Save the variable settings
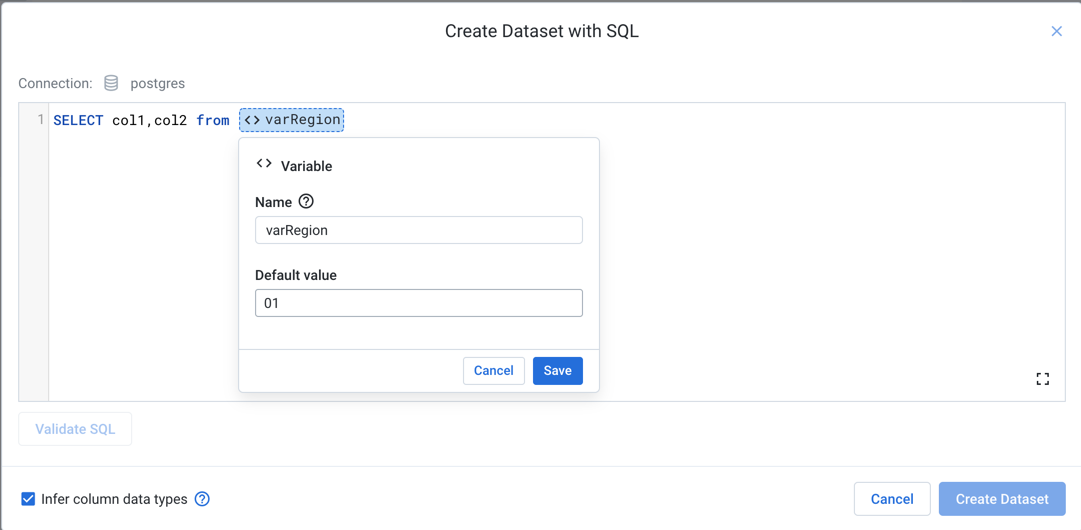 557,371
